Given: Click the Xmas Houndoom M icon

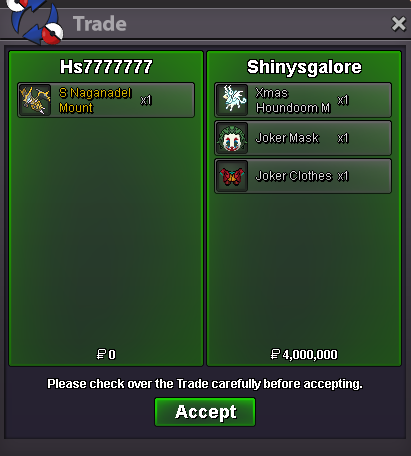Looking at the screenshot, I should click(232, 100).
